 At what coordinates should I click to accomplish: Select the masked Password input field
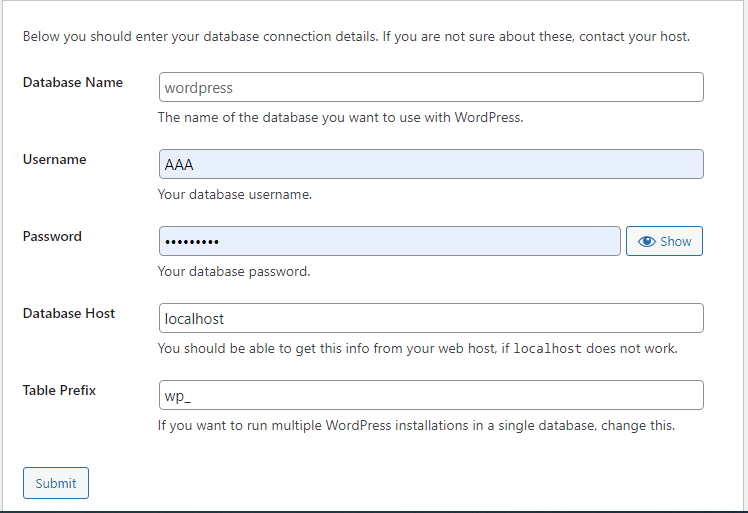[390, 241]
